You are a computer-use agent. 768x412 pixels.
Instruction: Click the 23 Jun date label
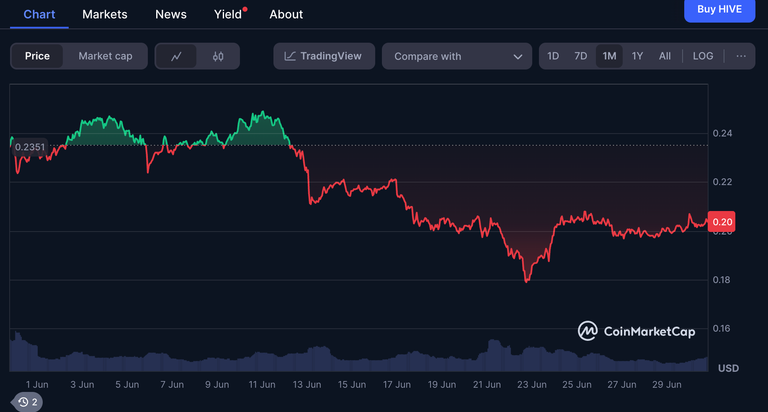click(x=532, y=385)
